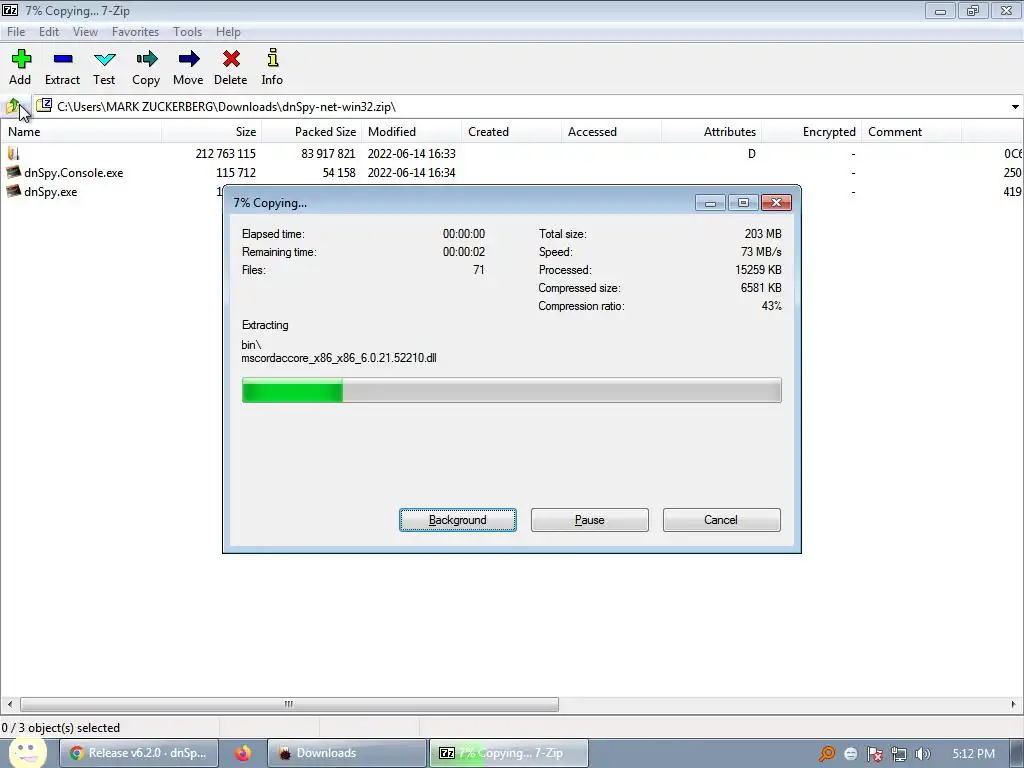Switch to the Chrome dnSpy release taskbar item

pyautogui.click(x=138, y=753)
